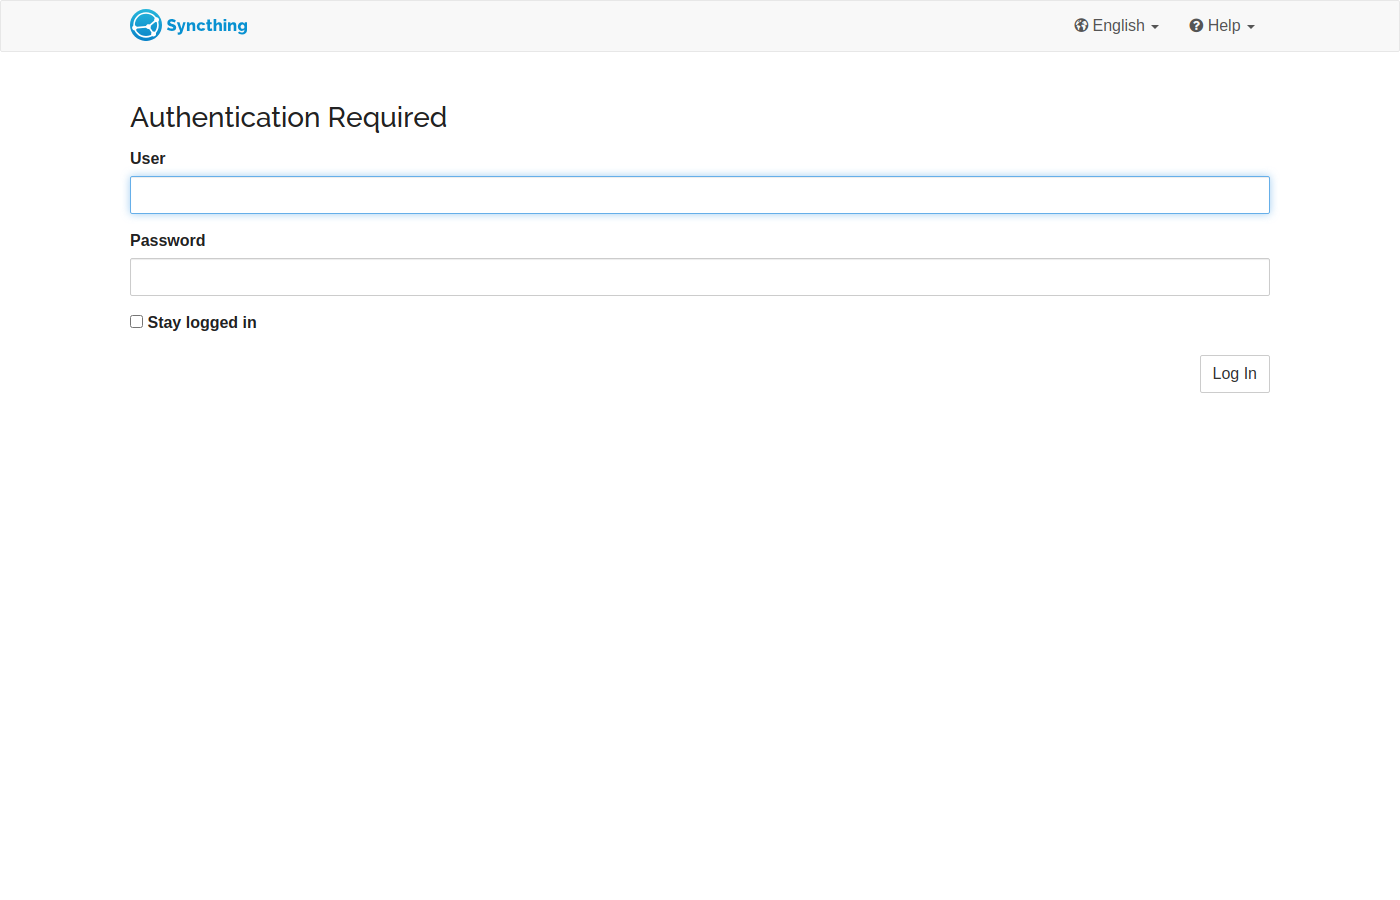Click the Syncthing logo icon
Screen dimensions: 1400x900
[x=146, y=25]
